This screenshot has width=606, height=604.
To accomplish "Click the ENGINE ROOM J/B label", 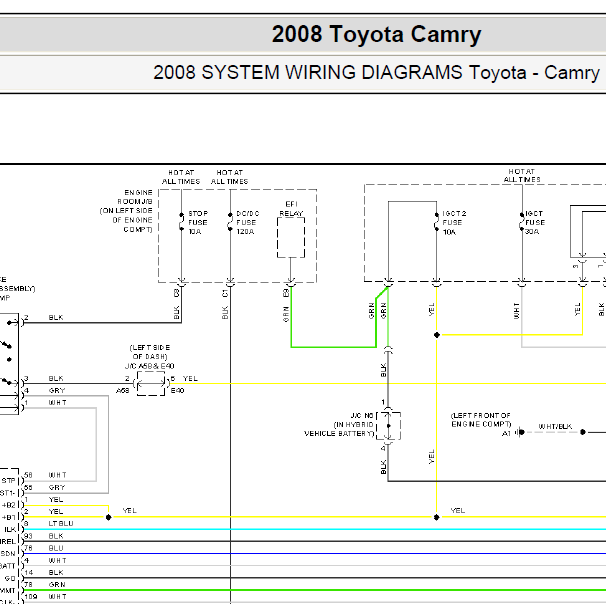I will [x=125, y=212].
